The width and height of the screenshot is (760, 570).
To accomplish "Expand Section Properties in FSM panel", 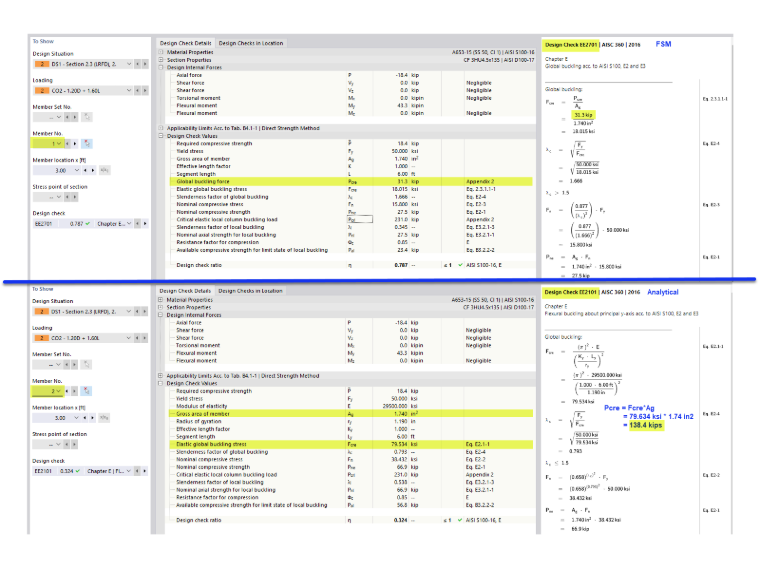I will pyautogui.click(x=161, y=60).
